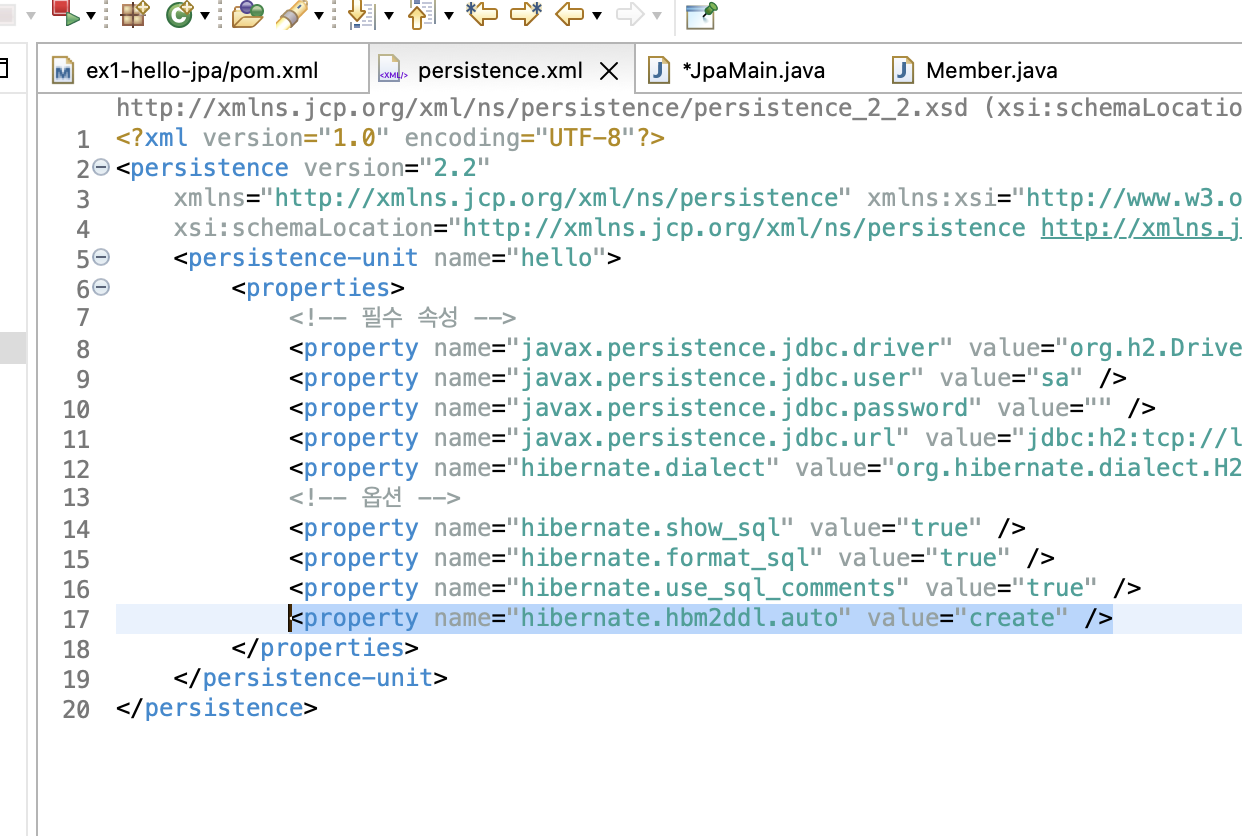Jump to the previous annotation

[421, 14]
